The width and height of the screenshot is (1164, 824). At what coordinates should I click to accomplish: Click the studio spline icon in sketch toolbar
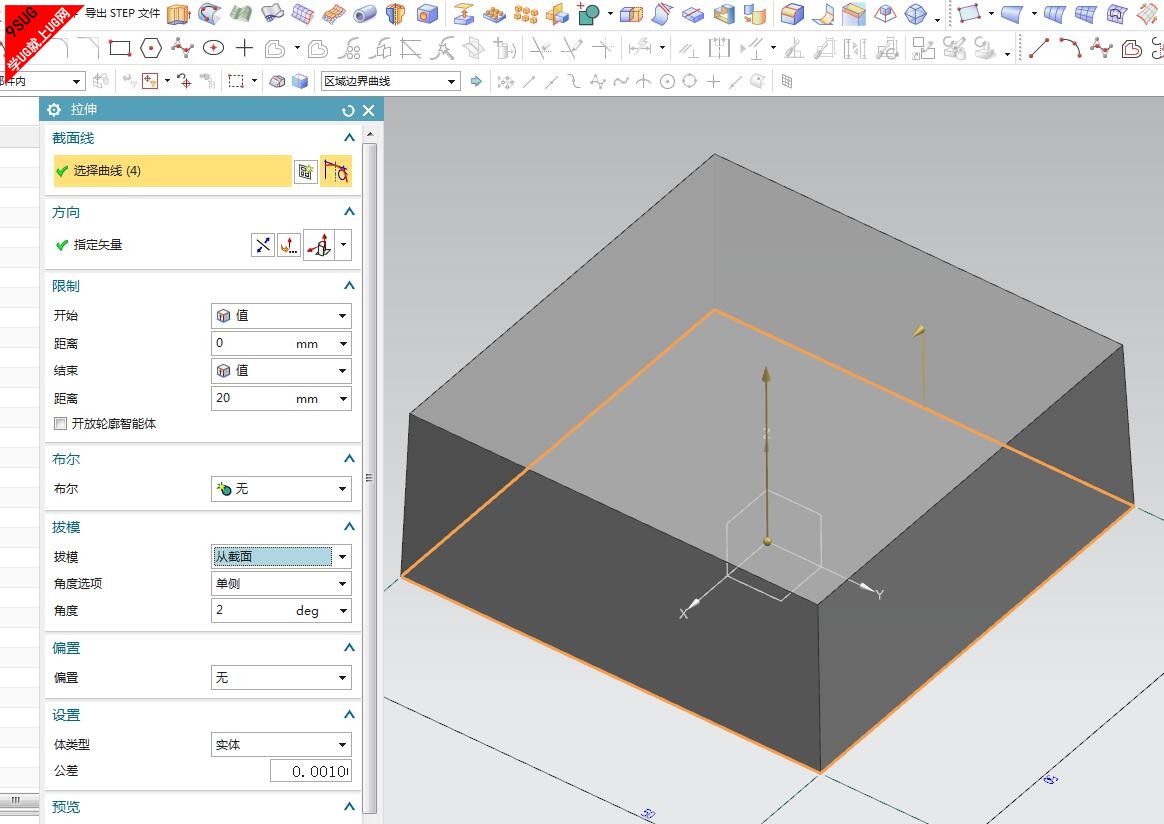click(x=182, y=49)
